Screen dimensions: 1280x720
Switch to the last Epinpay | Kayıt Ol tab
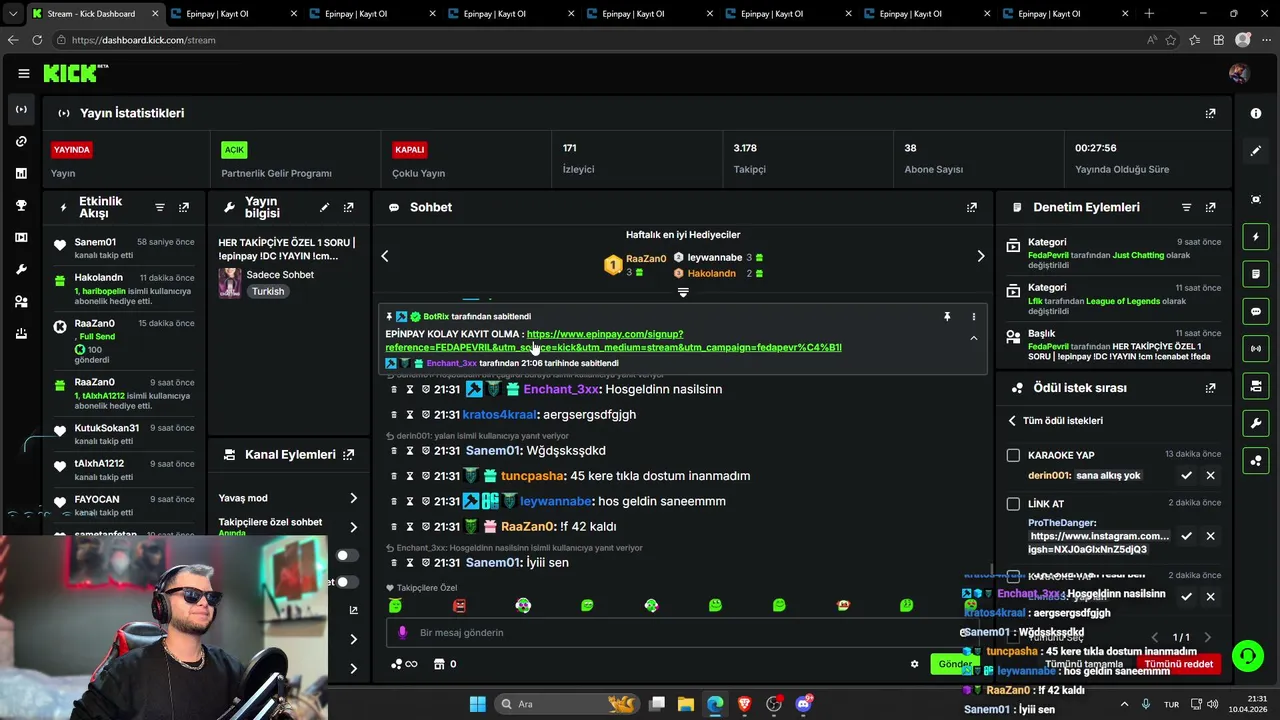coord(1065,14)
